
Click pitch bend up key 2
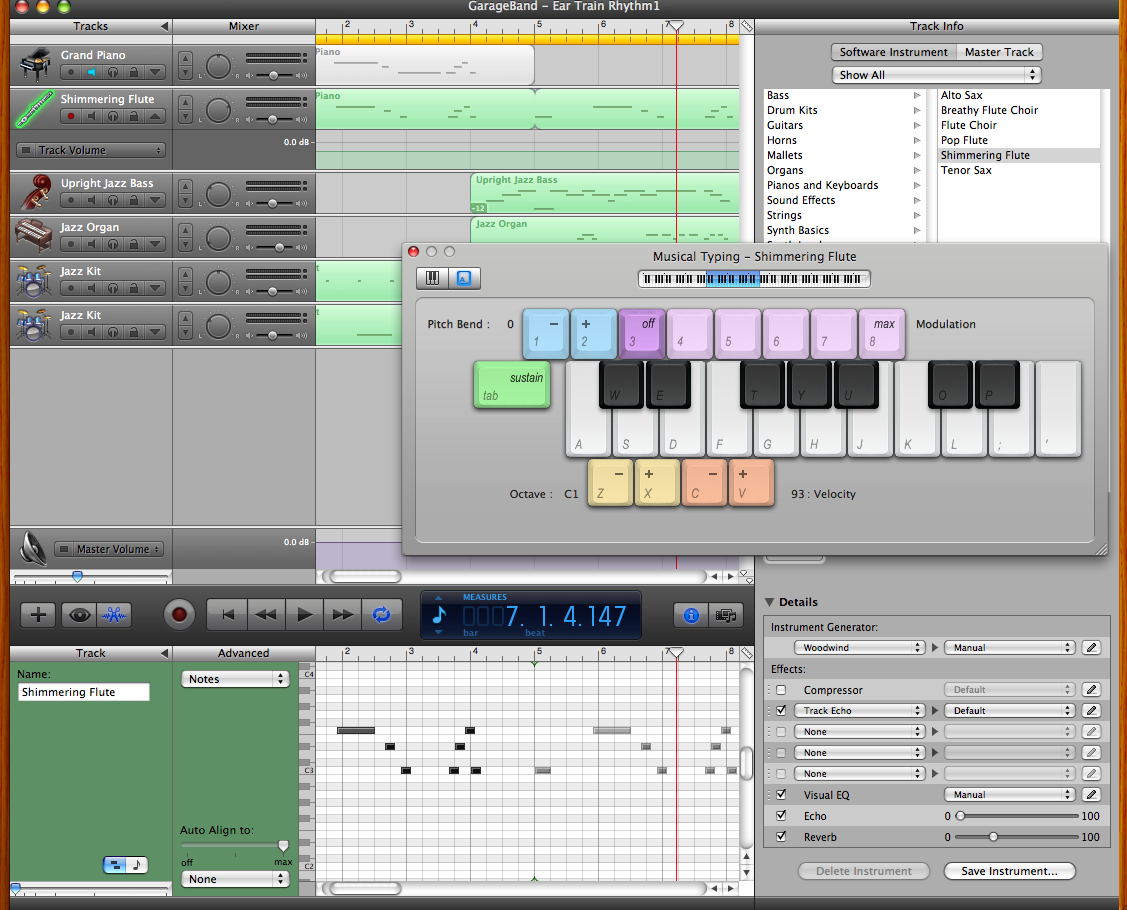coord(594,334)
